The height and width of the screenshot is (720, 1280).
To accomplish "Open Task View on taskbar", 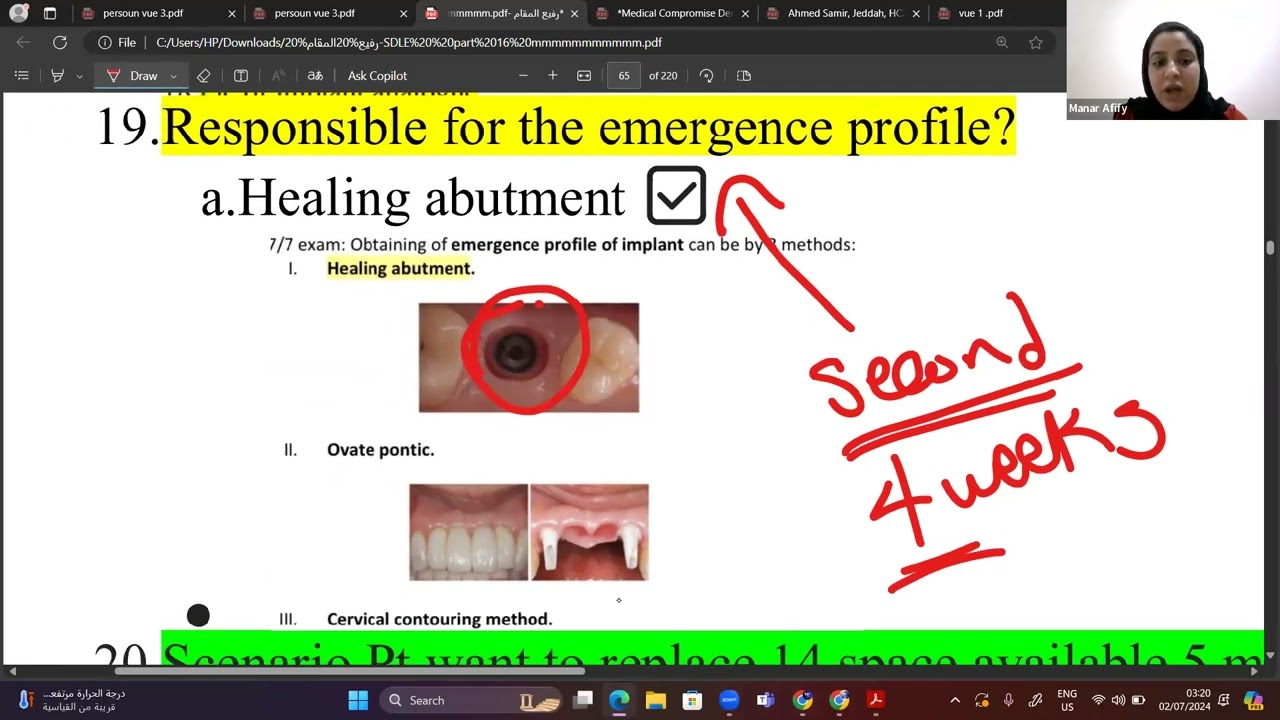I will tap(583, 700).
